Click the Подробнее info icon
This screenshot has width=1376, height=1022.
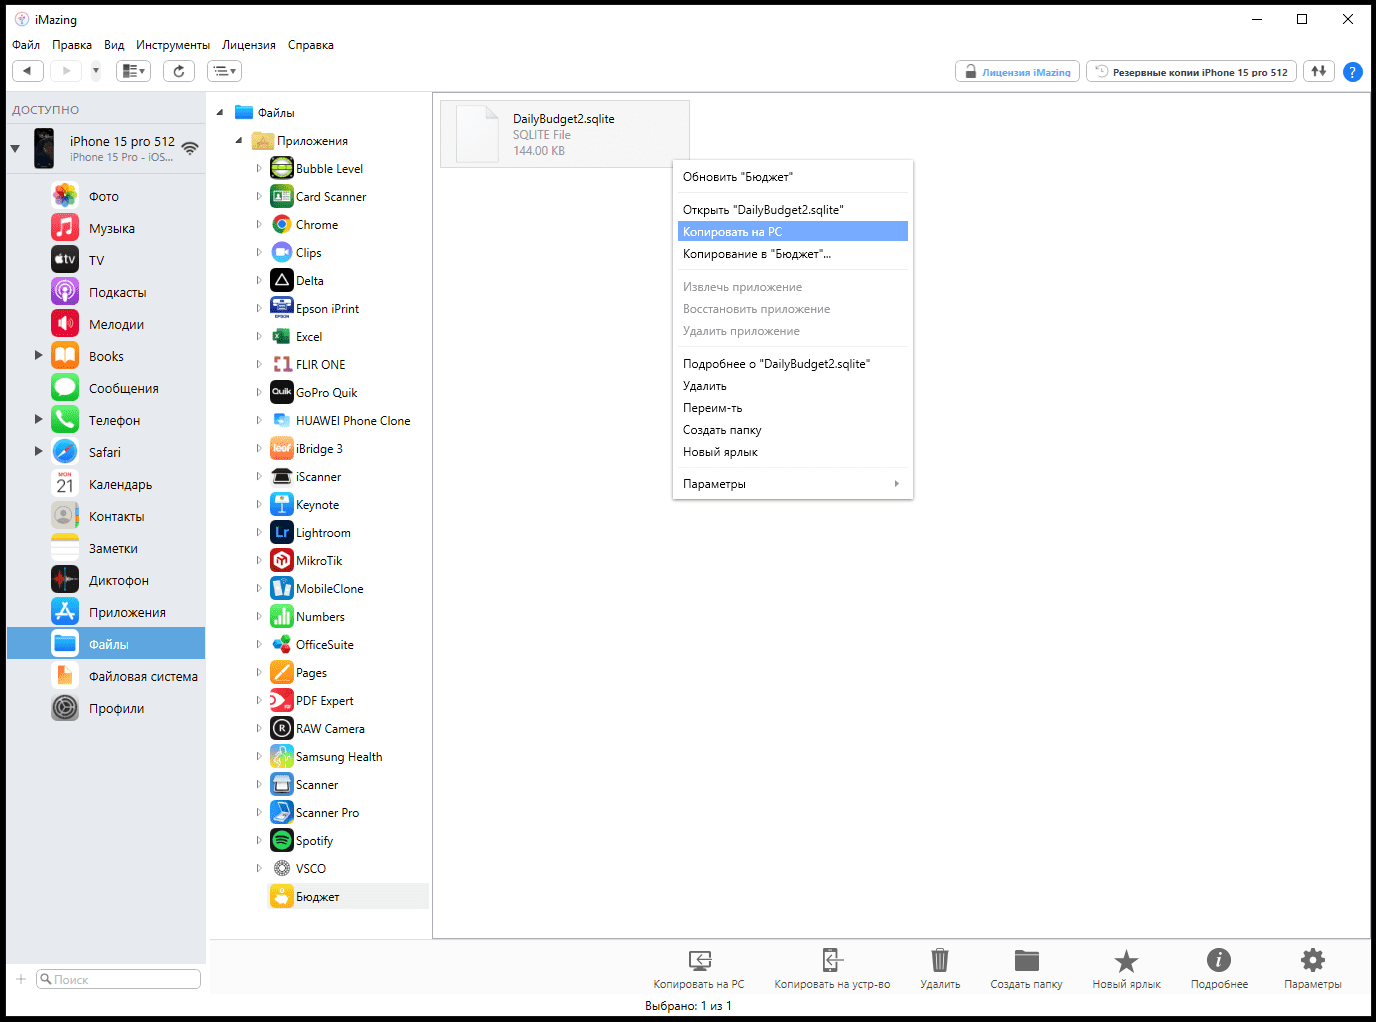click(x=1219, y=968)
